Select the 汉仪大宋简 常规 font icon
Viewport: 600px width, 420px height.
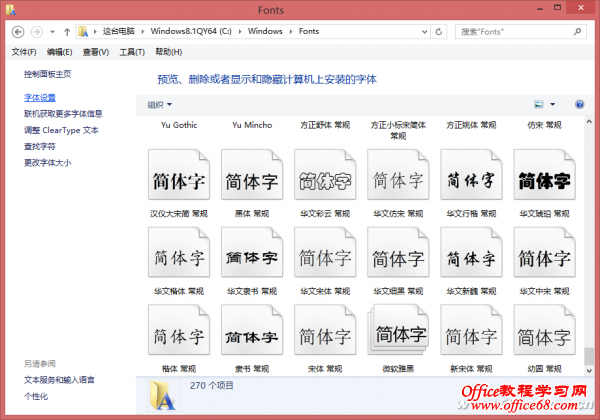coord(179,174)
